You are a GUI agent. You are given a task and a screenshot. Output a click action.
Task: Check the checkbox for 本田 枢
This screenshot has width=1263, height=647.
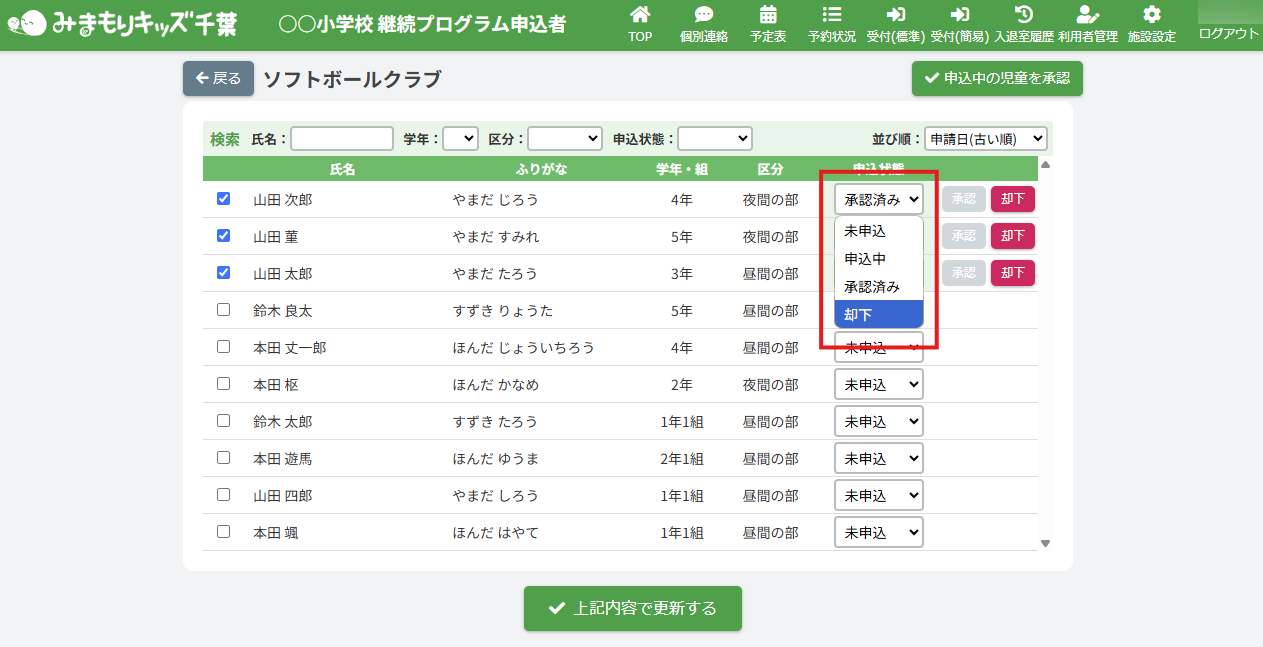(224, 384)
